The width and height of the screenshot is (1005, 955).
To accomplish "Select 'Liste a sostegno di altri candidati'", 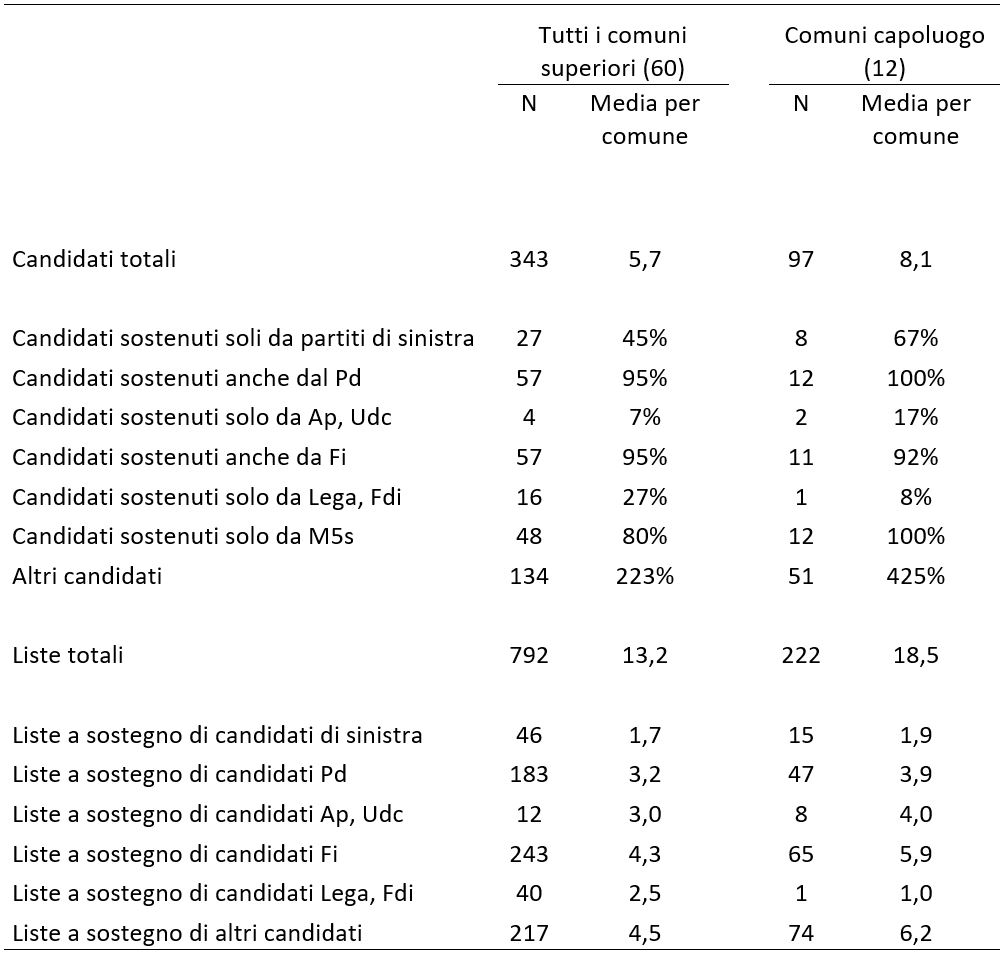I will 187,933.
